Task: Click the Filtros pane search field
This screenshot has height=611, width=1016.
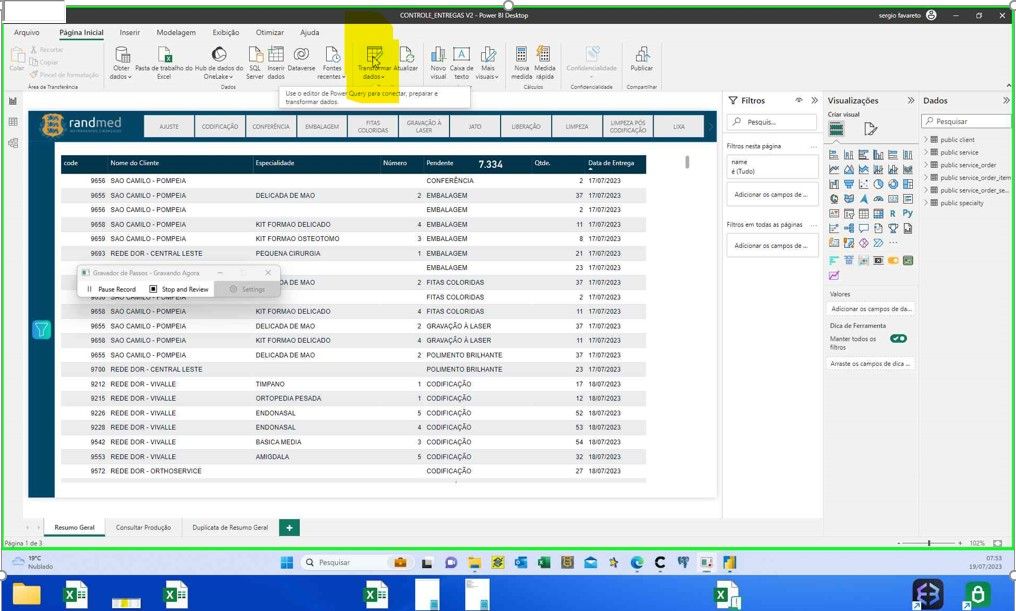Action: pyautogui.click(x=772, y=122)
